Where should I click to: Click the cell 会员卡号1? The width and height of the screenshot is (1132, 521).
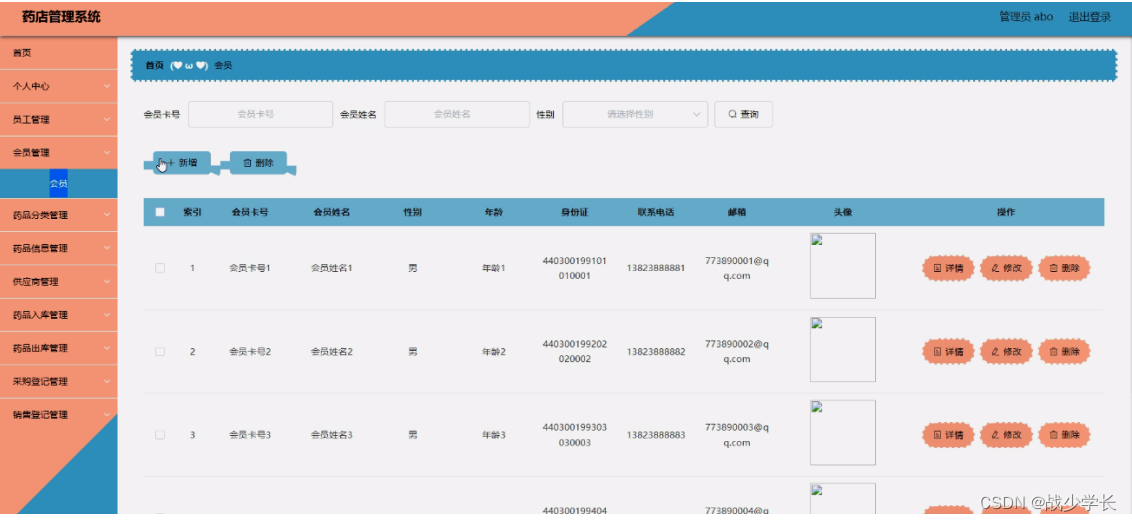coord(250,268)
